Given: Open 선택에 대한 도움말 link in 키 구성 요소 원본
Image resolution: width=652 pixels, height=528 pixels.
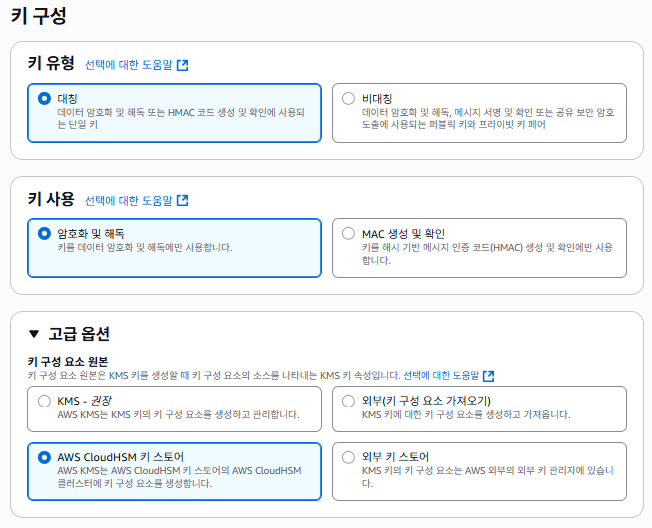Looking at the screenshot, I should point(441,376).
